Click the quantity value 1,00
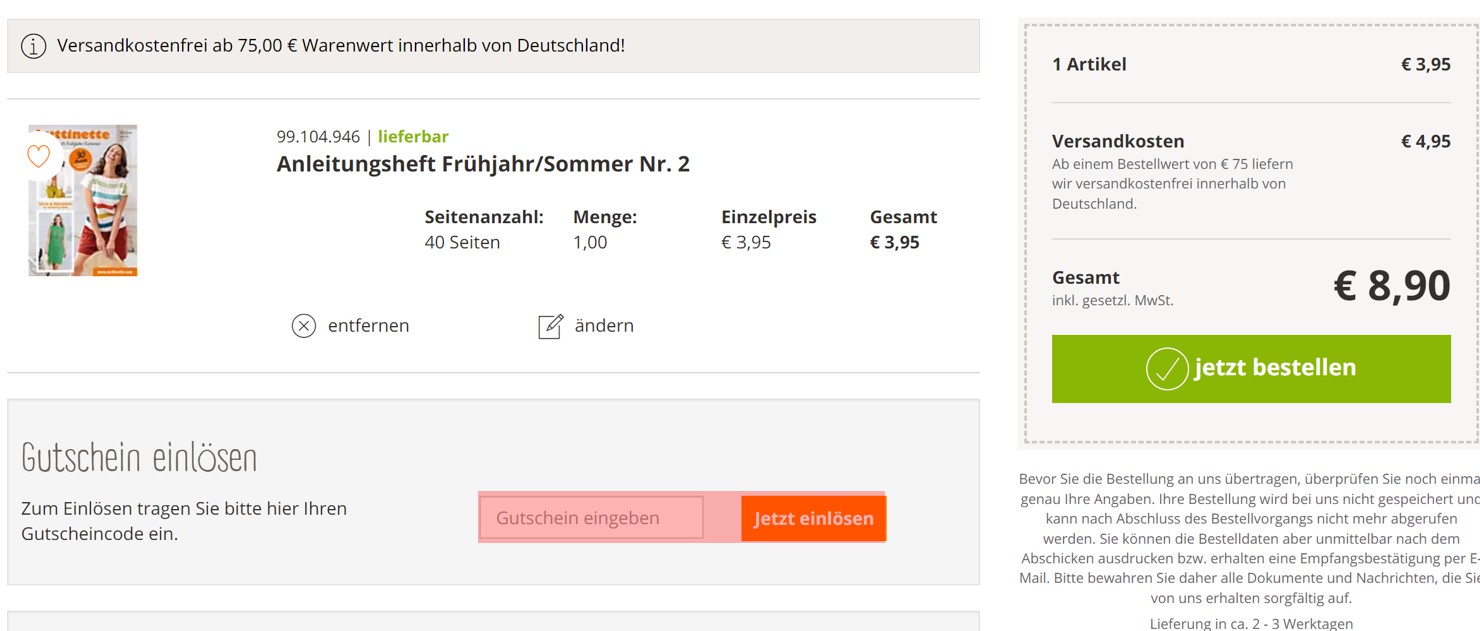 pos(590,242)
